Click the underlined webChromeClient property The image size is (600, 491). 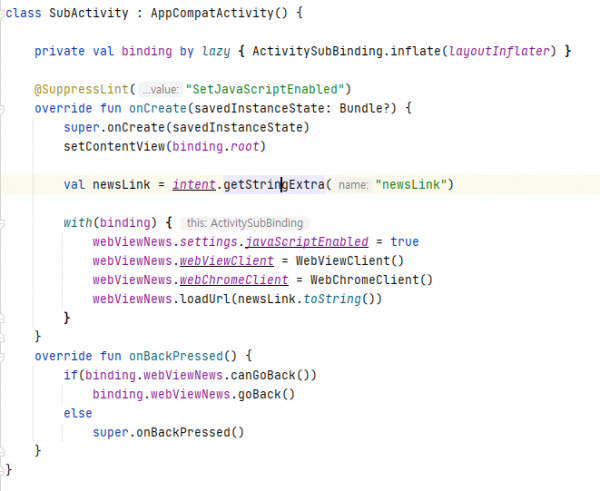point(234,280)
